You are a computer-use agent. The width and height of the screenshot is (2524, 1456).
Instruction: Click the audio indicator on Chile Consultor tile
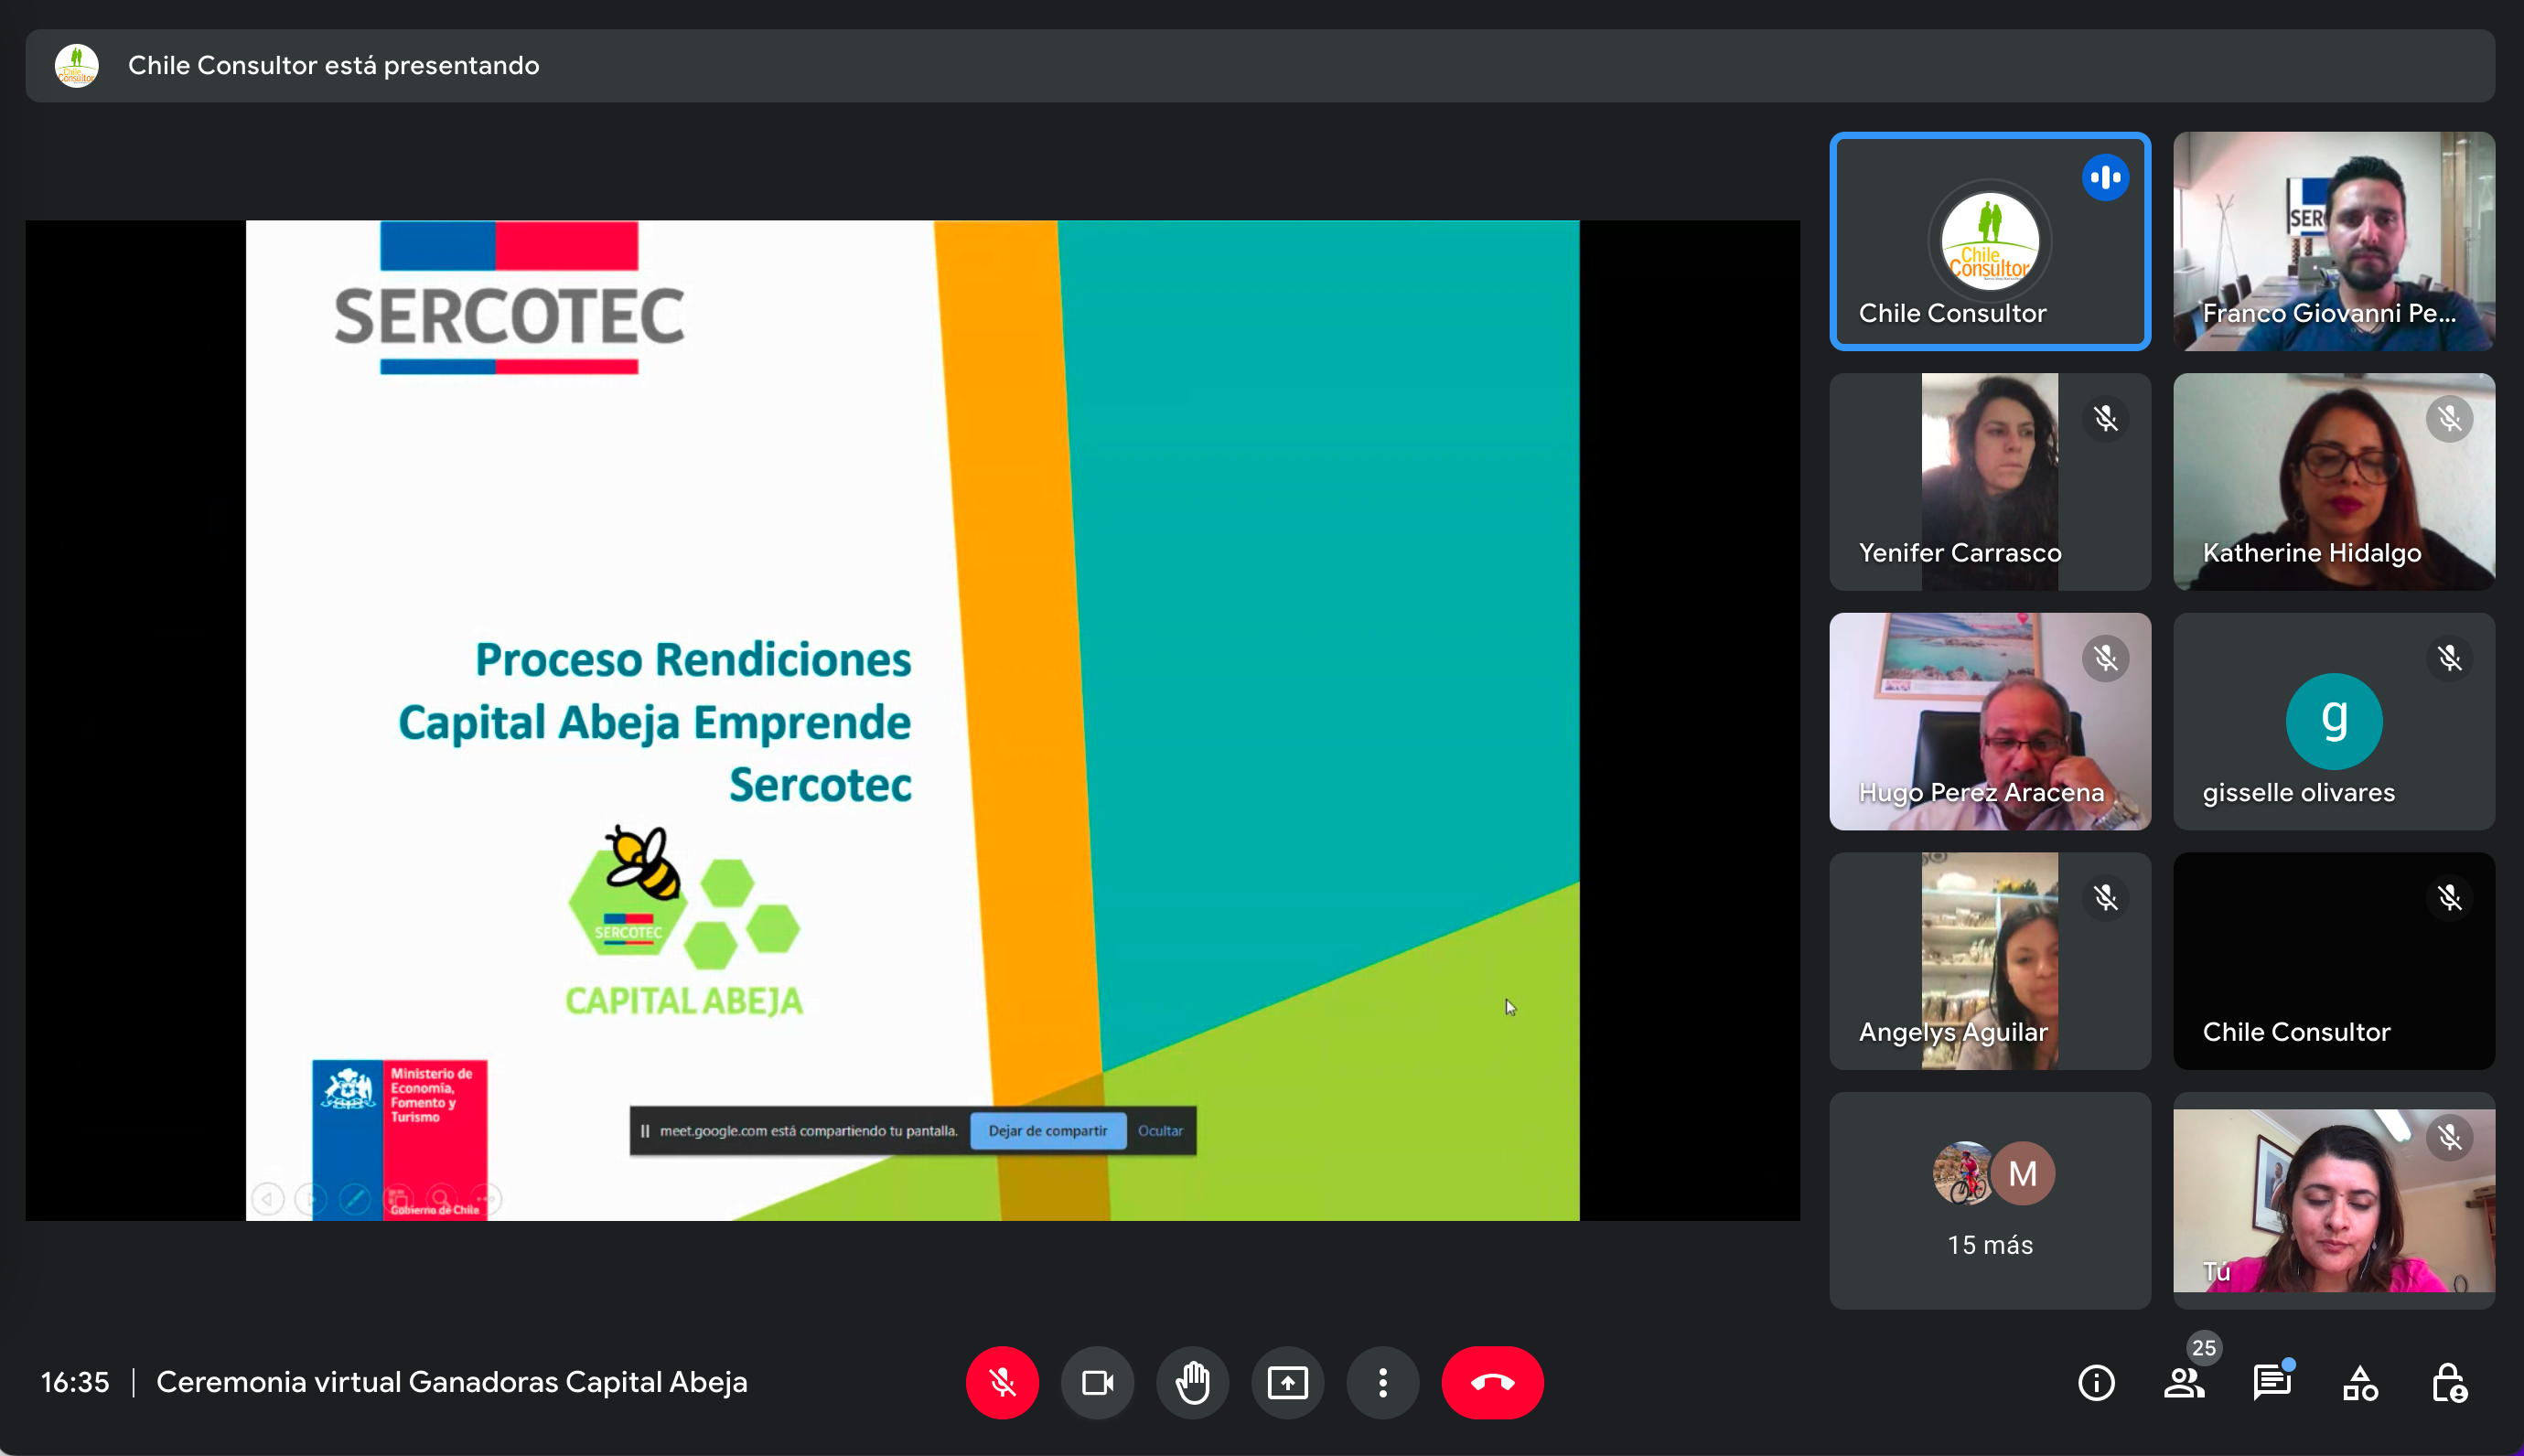2105,178
